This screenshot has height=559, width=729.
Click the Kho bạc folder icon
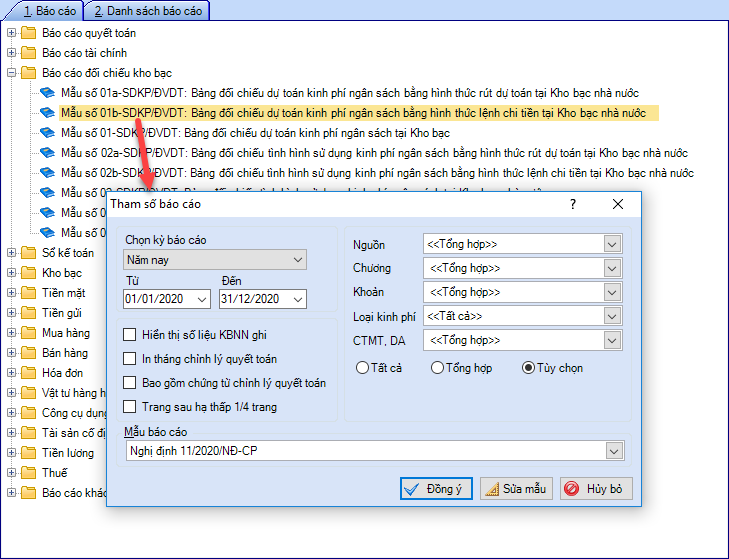coord(28,273)
